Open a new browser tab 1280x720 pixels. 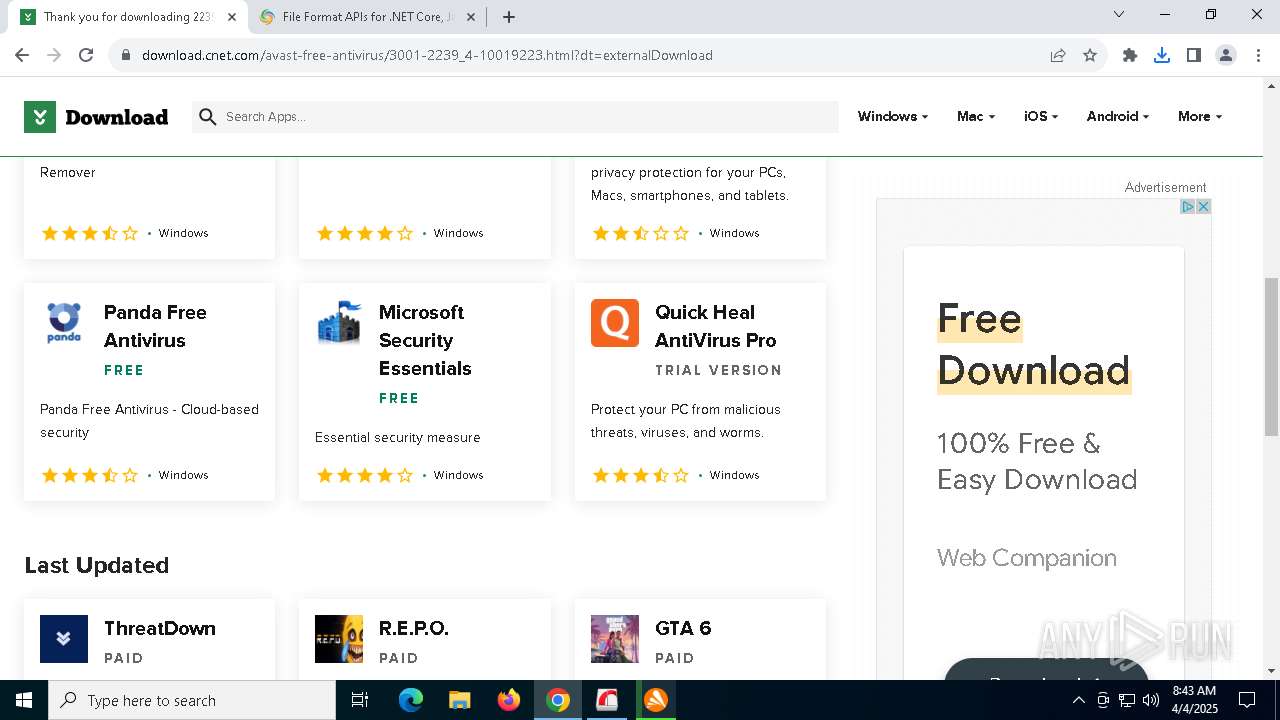tap(509, 17)
